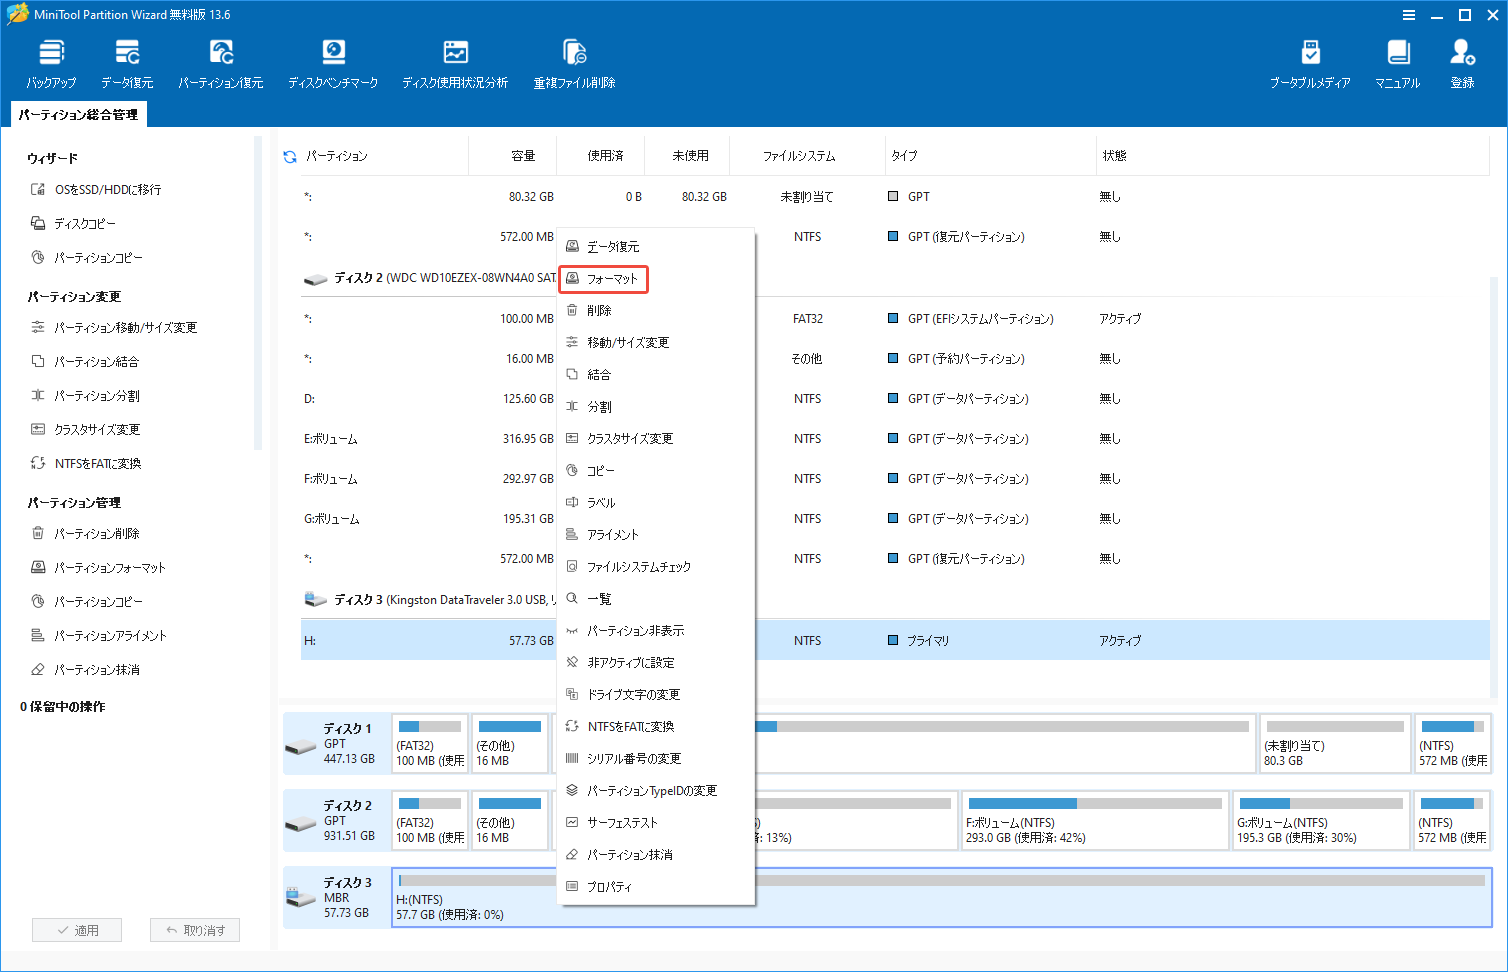Open the hamburger menu at top right

click(x=1409, y=15)
